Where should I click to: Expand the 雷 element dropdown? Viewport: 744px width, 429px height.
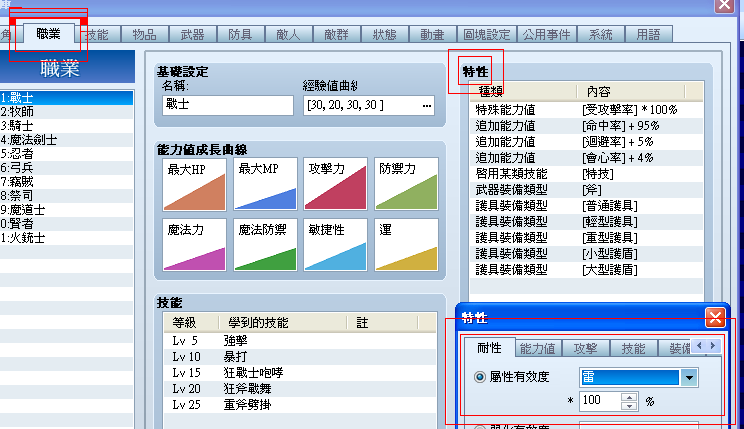[x=689, y=378]
